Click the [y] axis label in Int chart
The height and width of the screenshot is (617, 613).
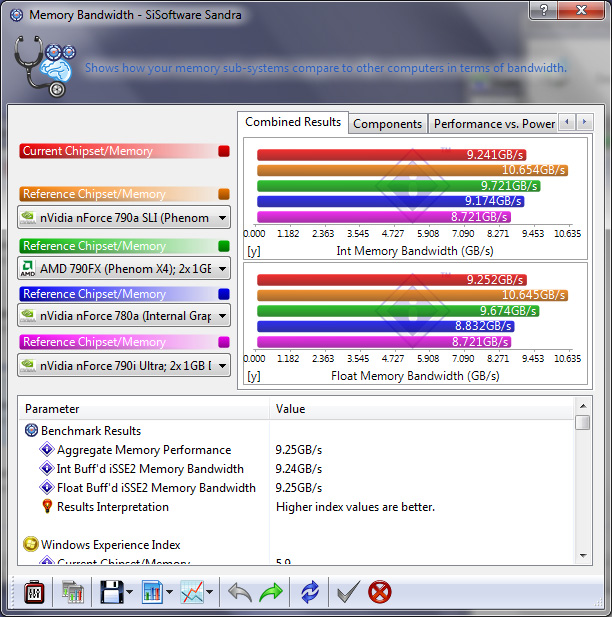pyautogui.click(x=254, y=251)
